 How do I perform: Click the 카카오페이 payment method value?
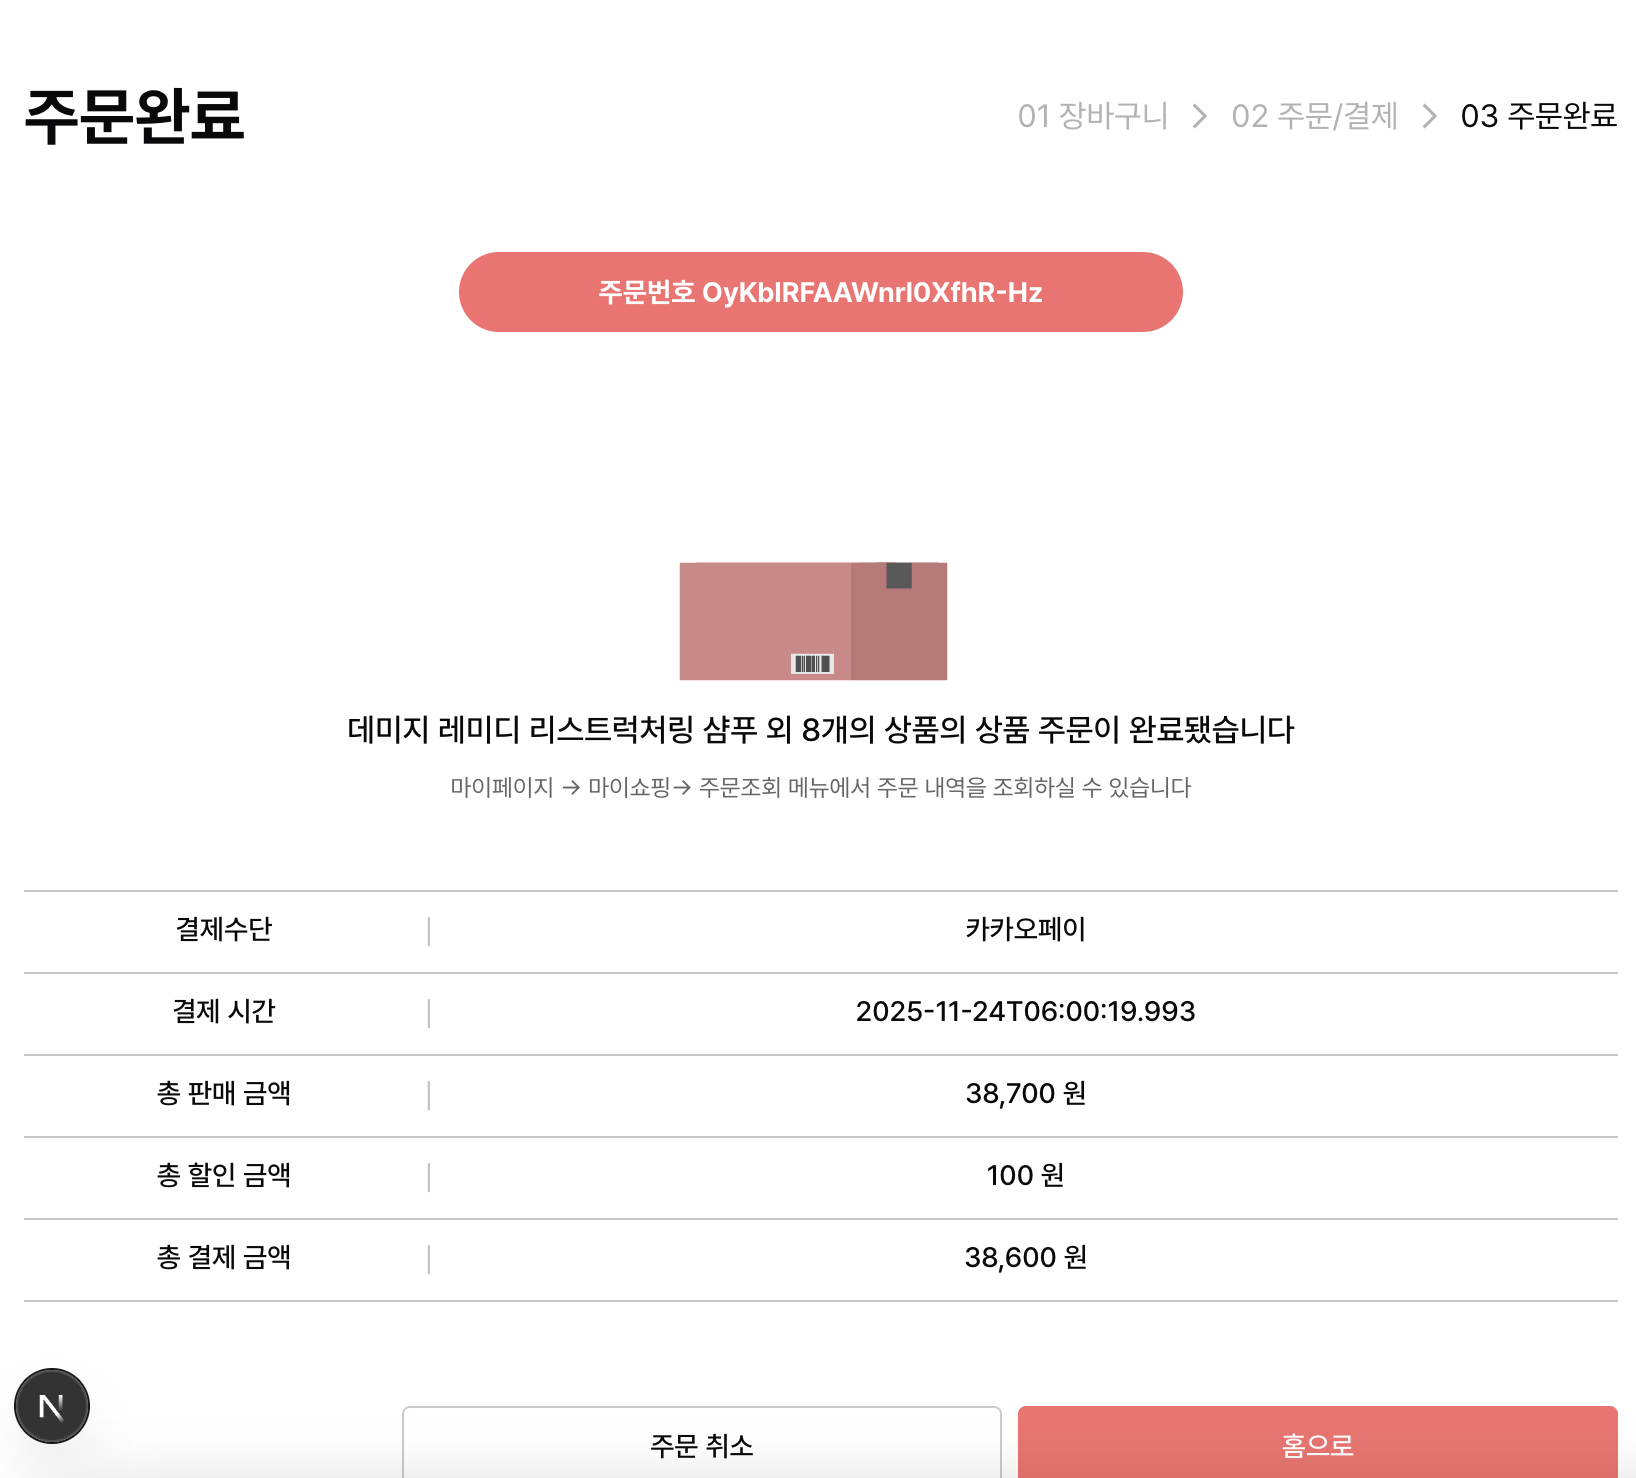pos(1026,929)
